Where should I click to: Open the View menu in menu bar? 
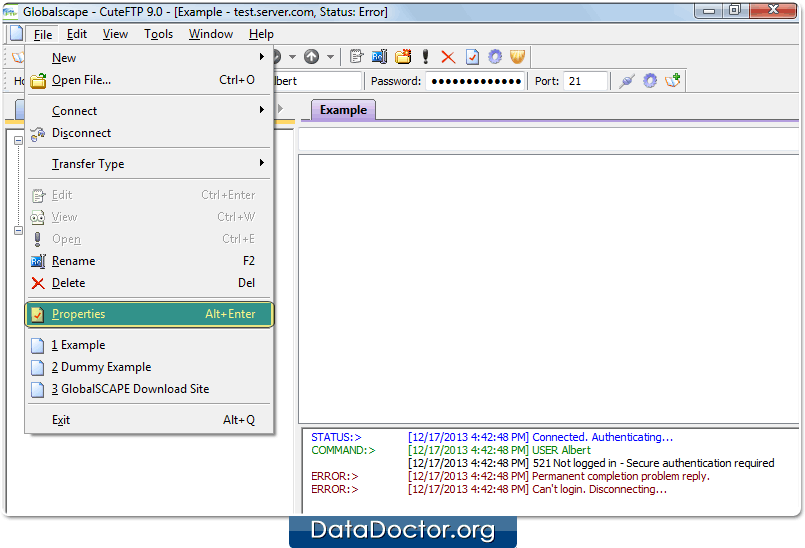(x=115, y=34)
